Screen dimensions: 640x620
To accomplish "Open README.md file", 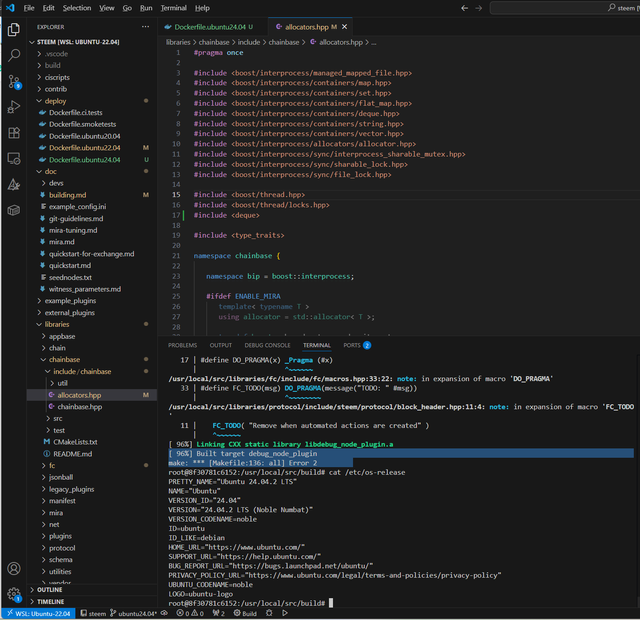I will tap(72, 454).
